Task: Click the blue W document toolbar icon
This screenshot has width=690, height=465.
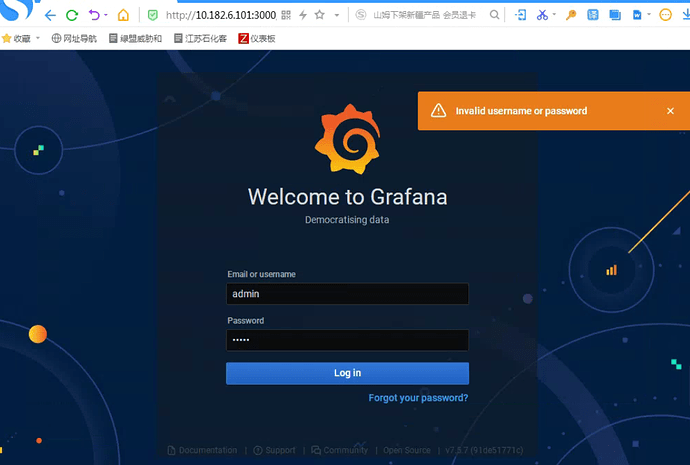Action: (x=637, y=15)
